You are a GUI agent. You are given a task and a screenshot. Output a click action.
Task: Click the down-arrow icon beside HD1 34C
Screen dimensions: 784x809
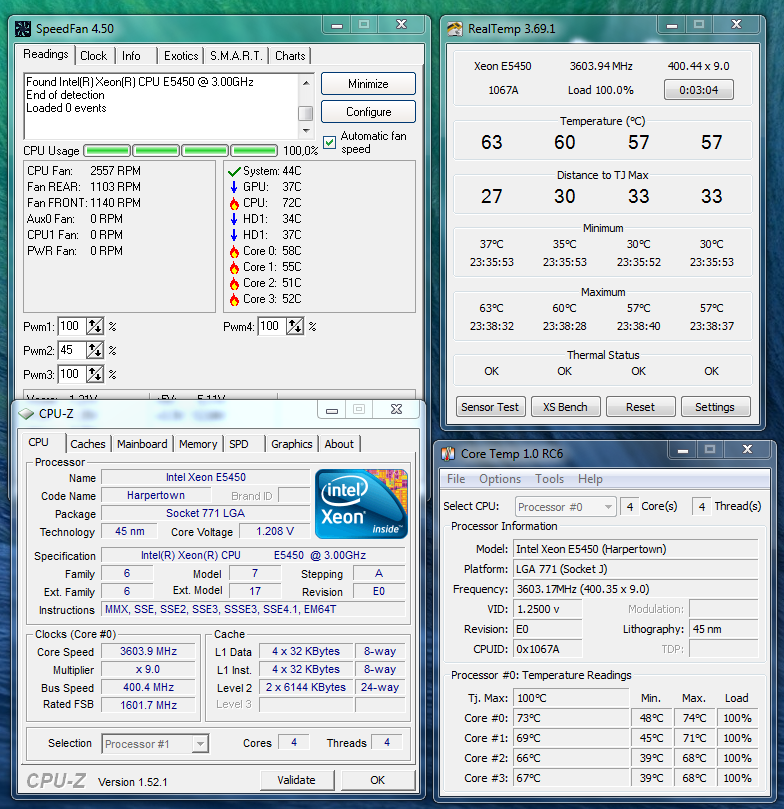tap(234, 219)
